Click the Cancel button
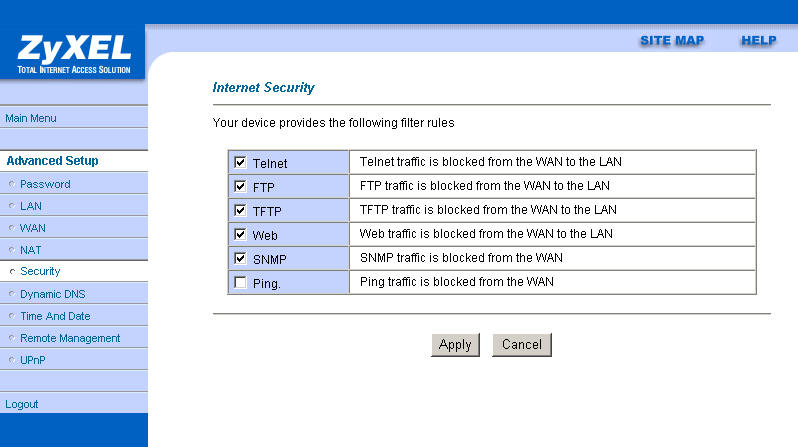 point(522,345)
